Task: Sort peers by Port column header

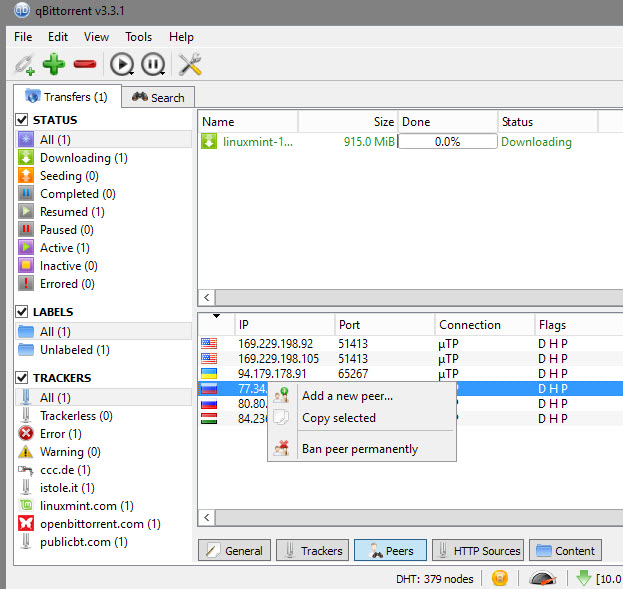Action: click(x=385, y=325)
